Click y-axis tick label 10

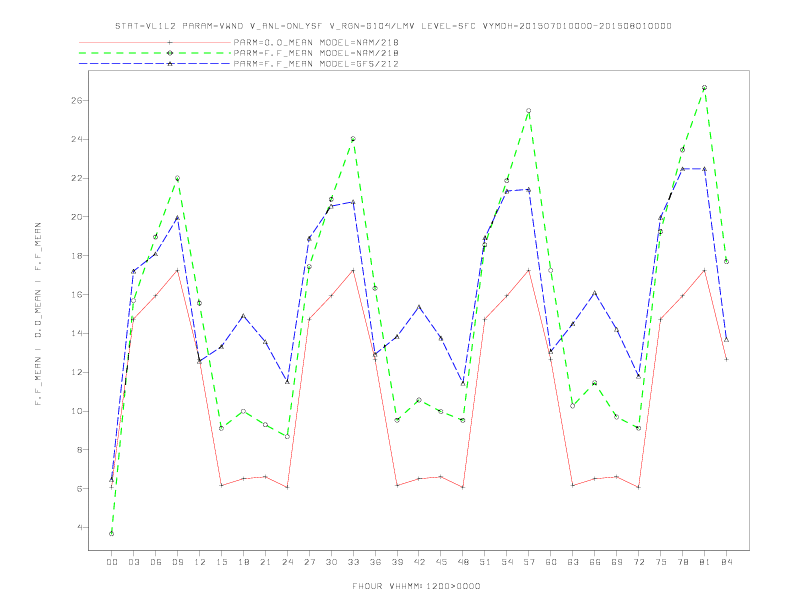(76, 412)
